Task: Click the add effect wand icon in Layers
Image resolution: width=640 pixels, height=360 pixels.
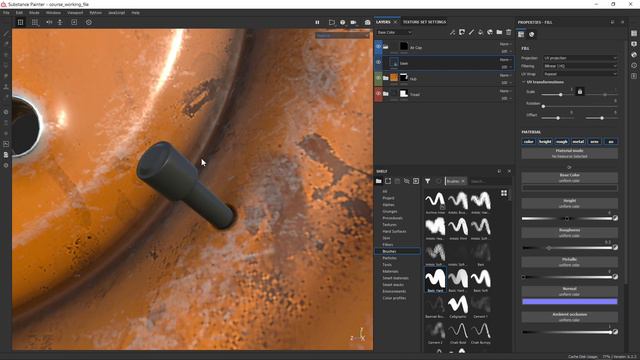Action: 452,32
